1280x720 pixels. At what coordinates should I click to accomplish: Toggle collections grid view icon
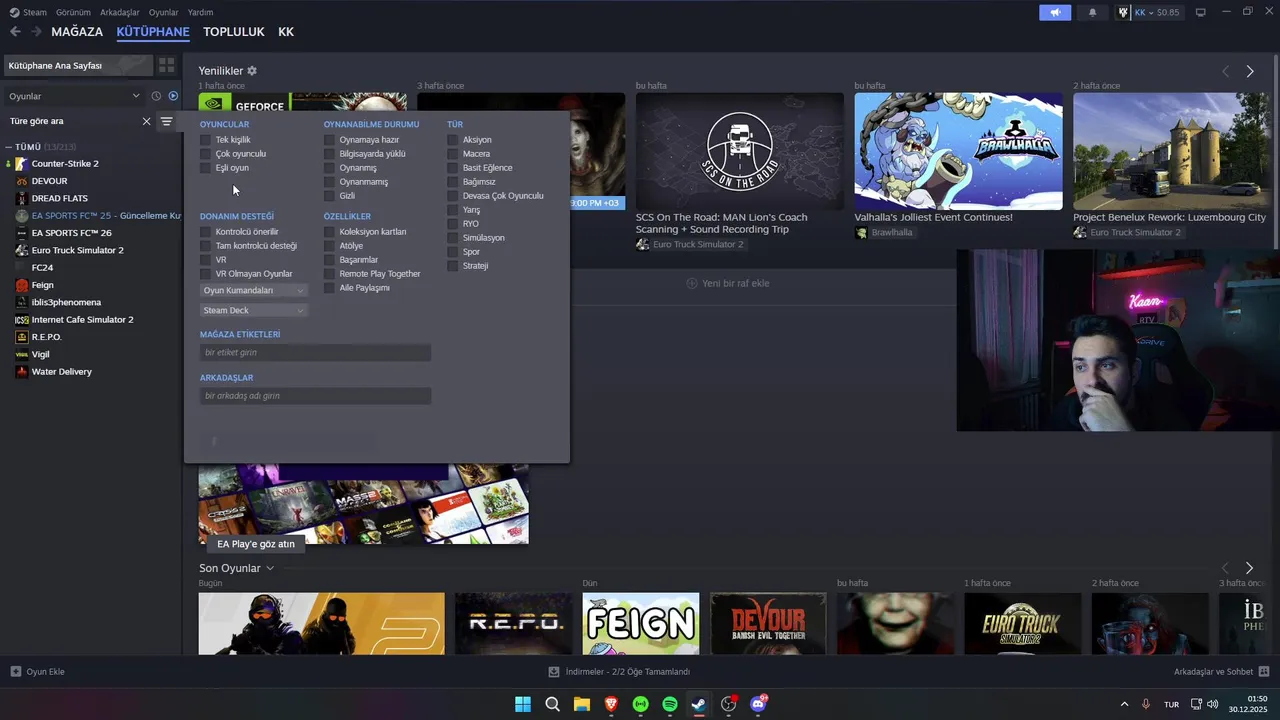(x=166, y=65)
